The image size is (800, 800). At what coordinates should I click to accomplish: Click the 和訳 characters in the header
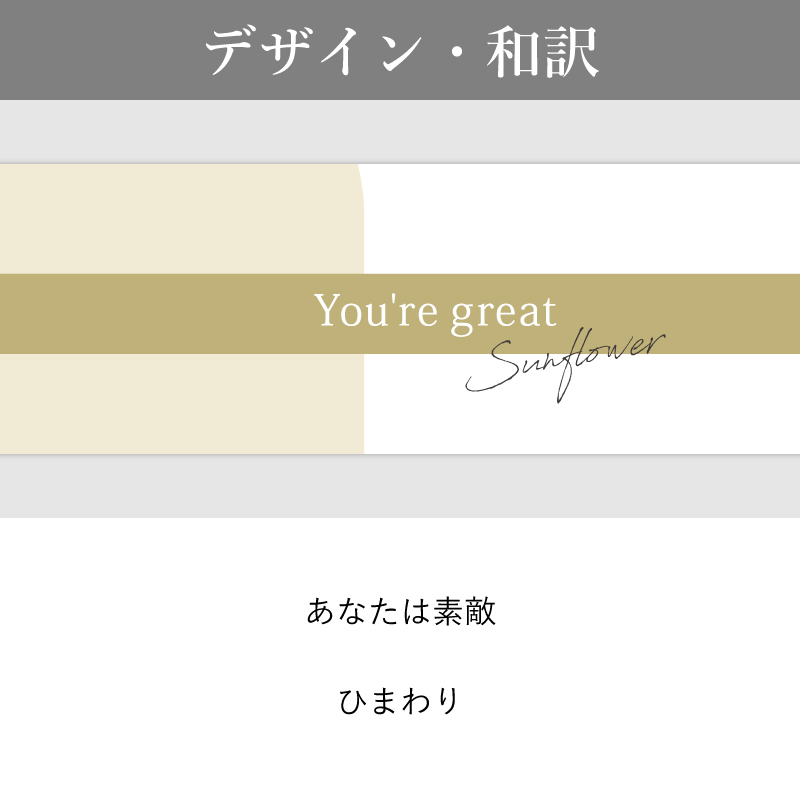point(543,51)
